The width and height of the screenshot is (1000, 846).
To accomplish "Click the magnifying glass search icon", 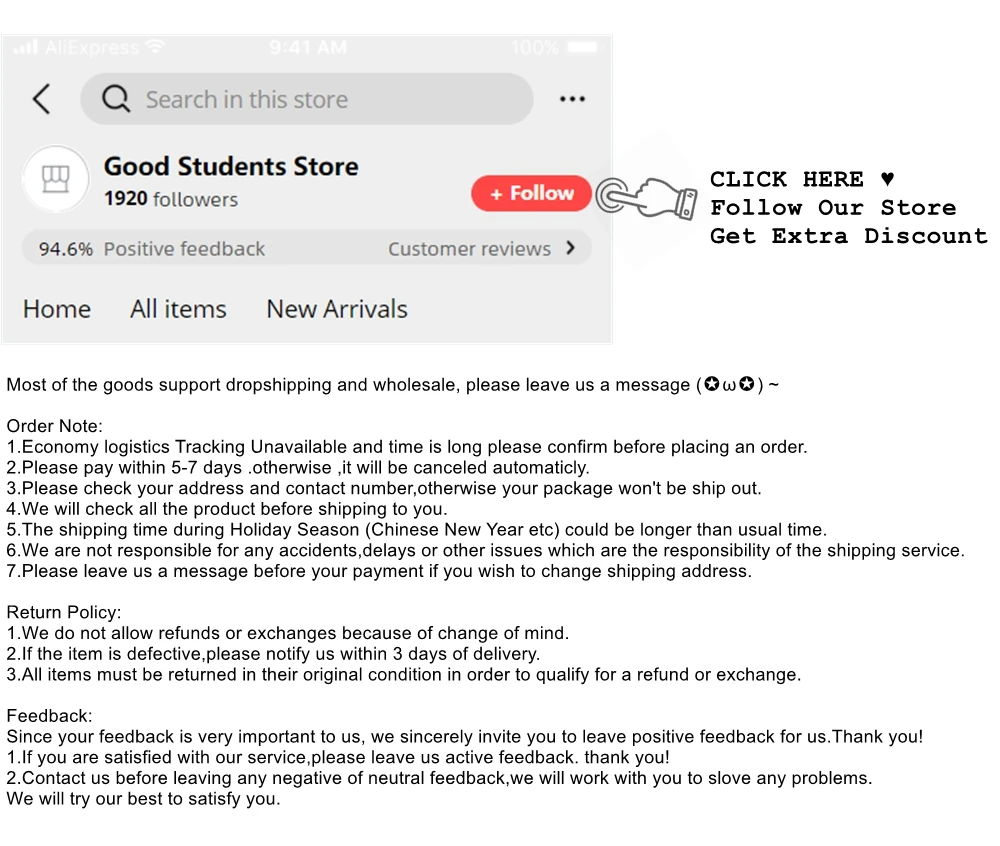I will 116,99.
